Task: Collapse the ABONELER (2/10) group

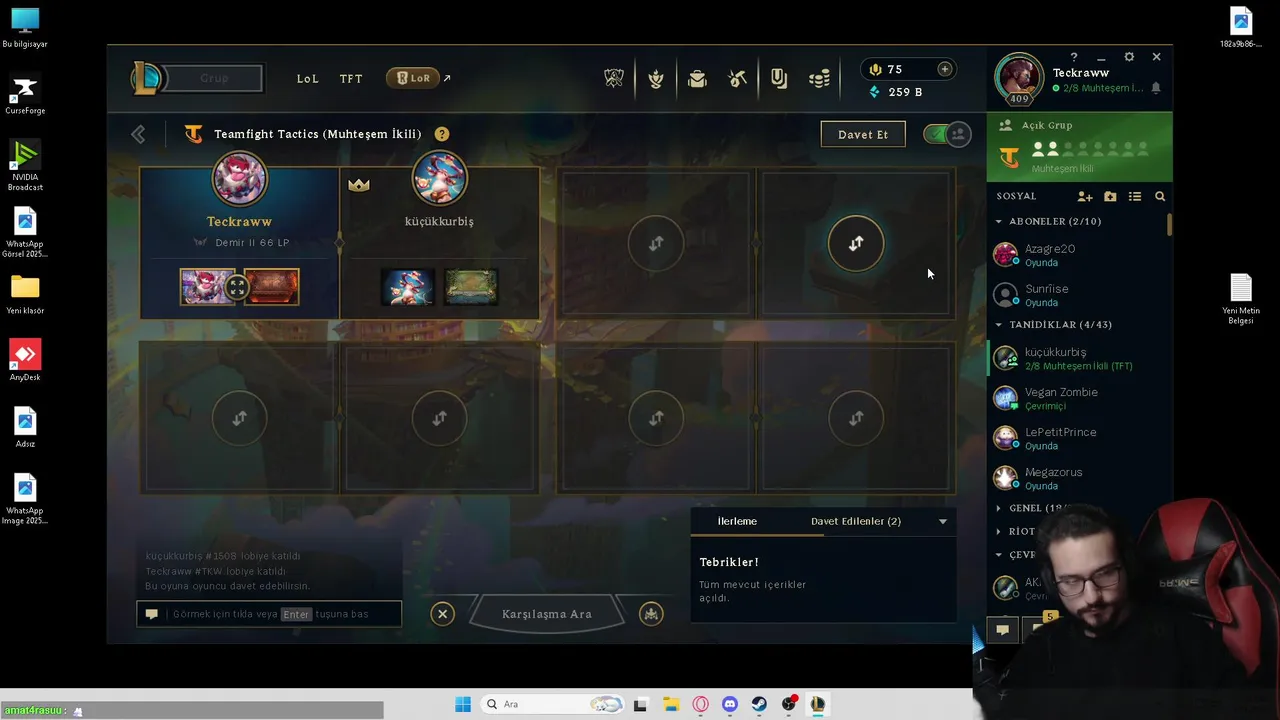Action: [x=998, y=221]
